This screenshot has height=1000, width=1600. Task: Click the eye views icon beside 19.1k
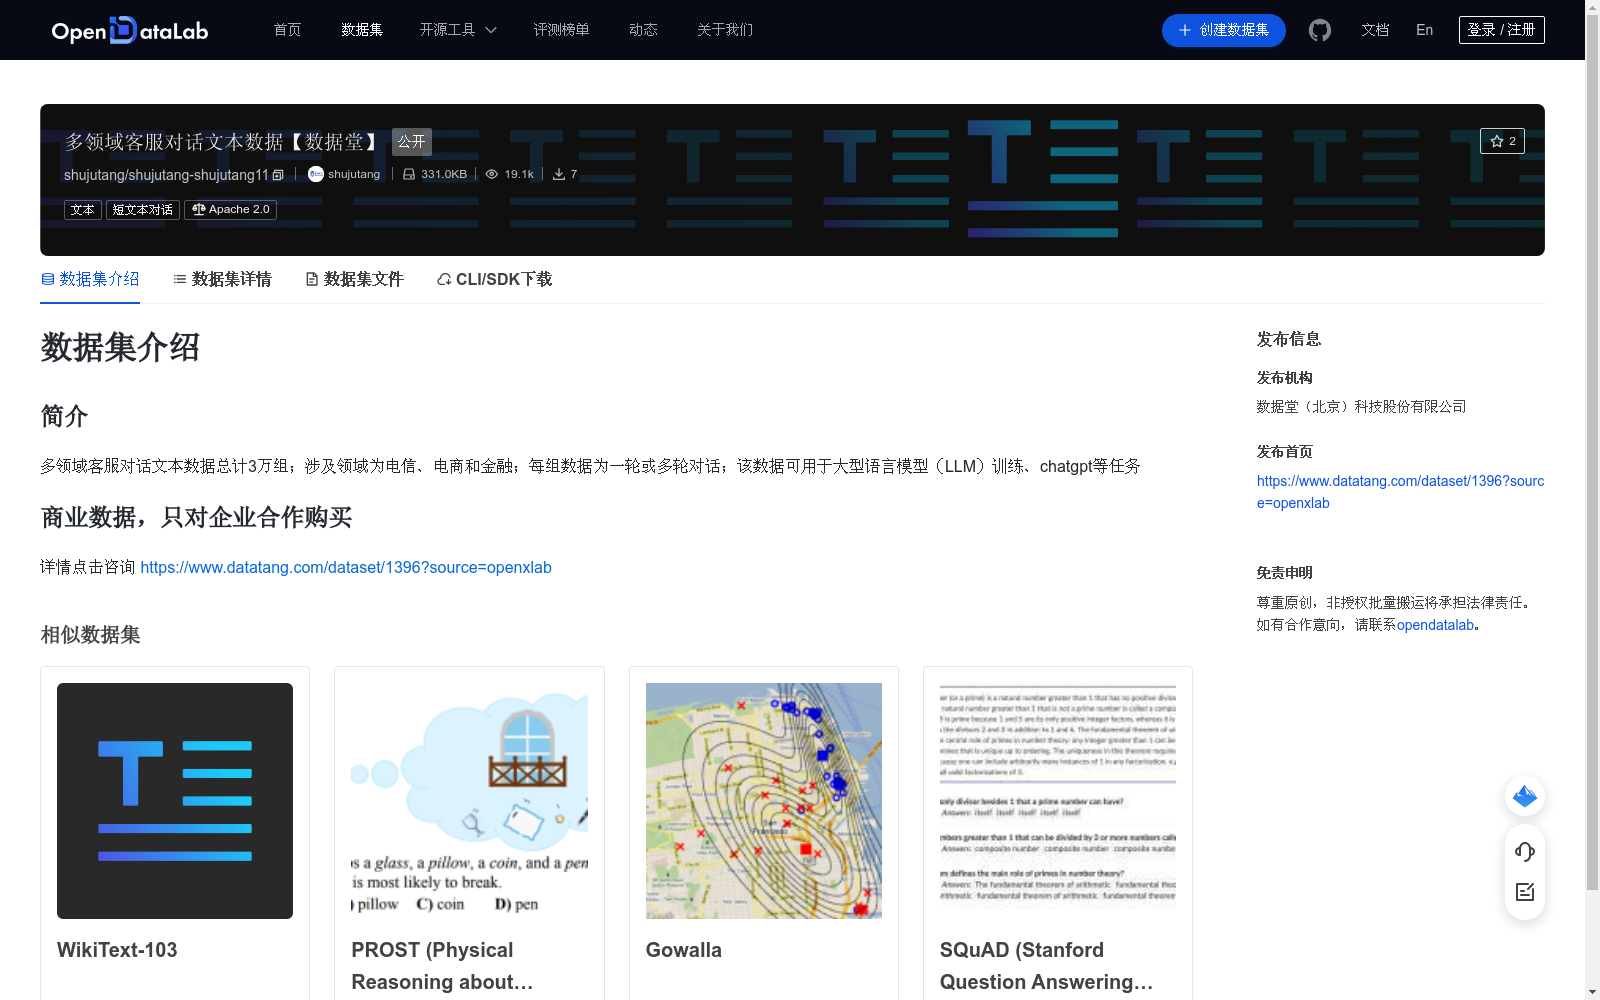492,174
